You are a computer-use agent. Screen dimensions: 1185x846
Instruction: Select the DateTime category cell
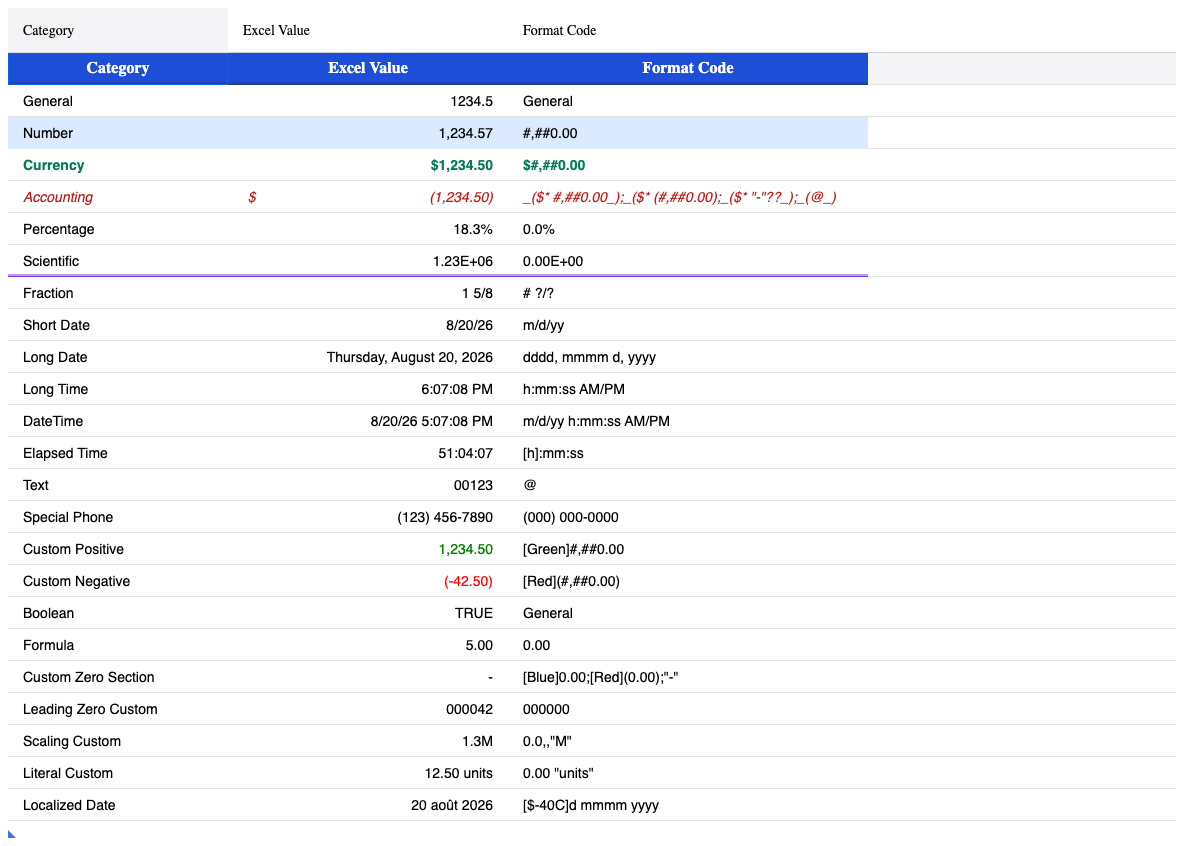pos(117,421)
